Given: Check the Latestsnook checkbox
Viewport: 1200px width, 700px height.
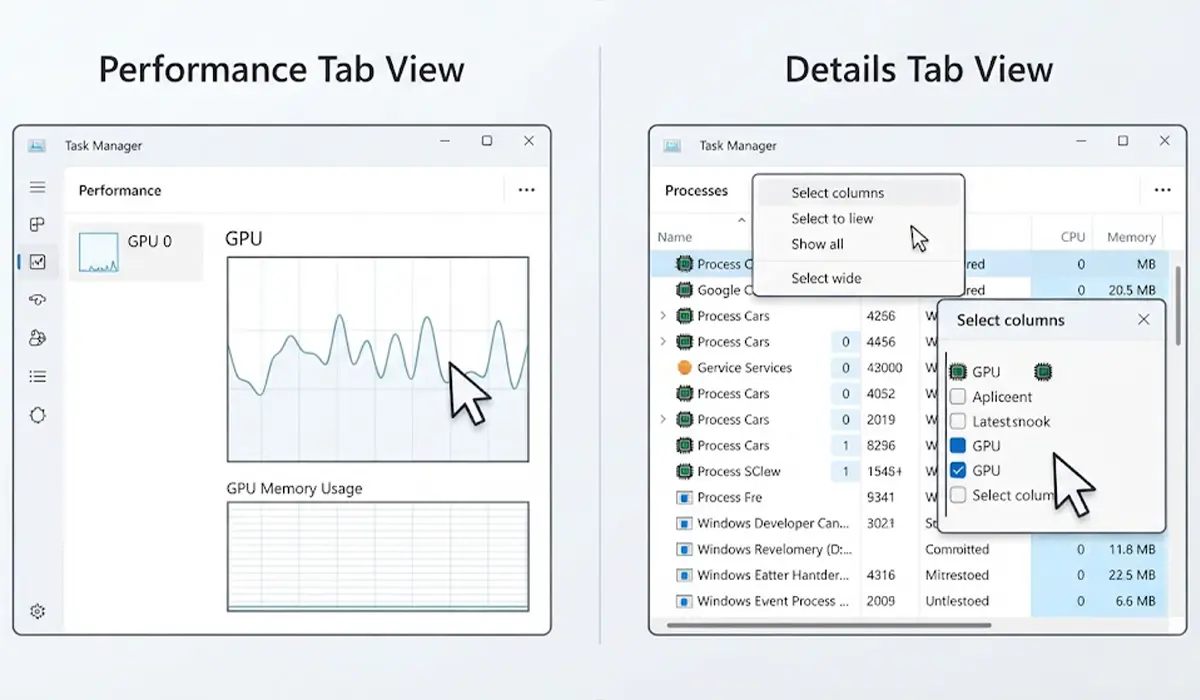Looking at the screenshot, I should point(958,421).
